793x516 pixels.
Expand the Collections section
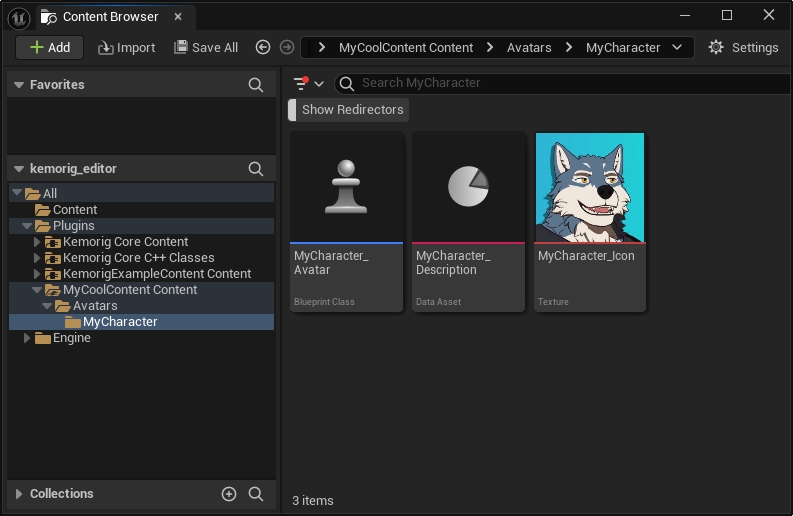18,494
